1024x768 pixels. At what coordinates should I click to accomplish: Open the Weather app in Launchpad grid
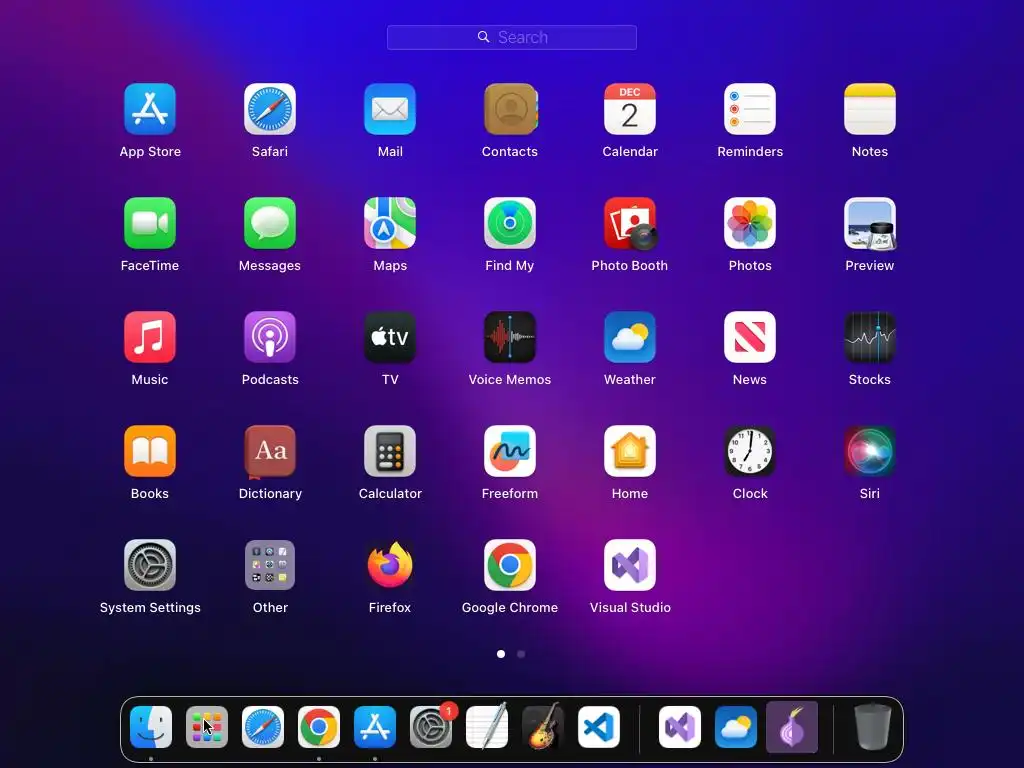click(x=630, y=337)
